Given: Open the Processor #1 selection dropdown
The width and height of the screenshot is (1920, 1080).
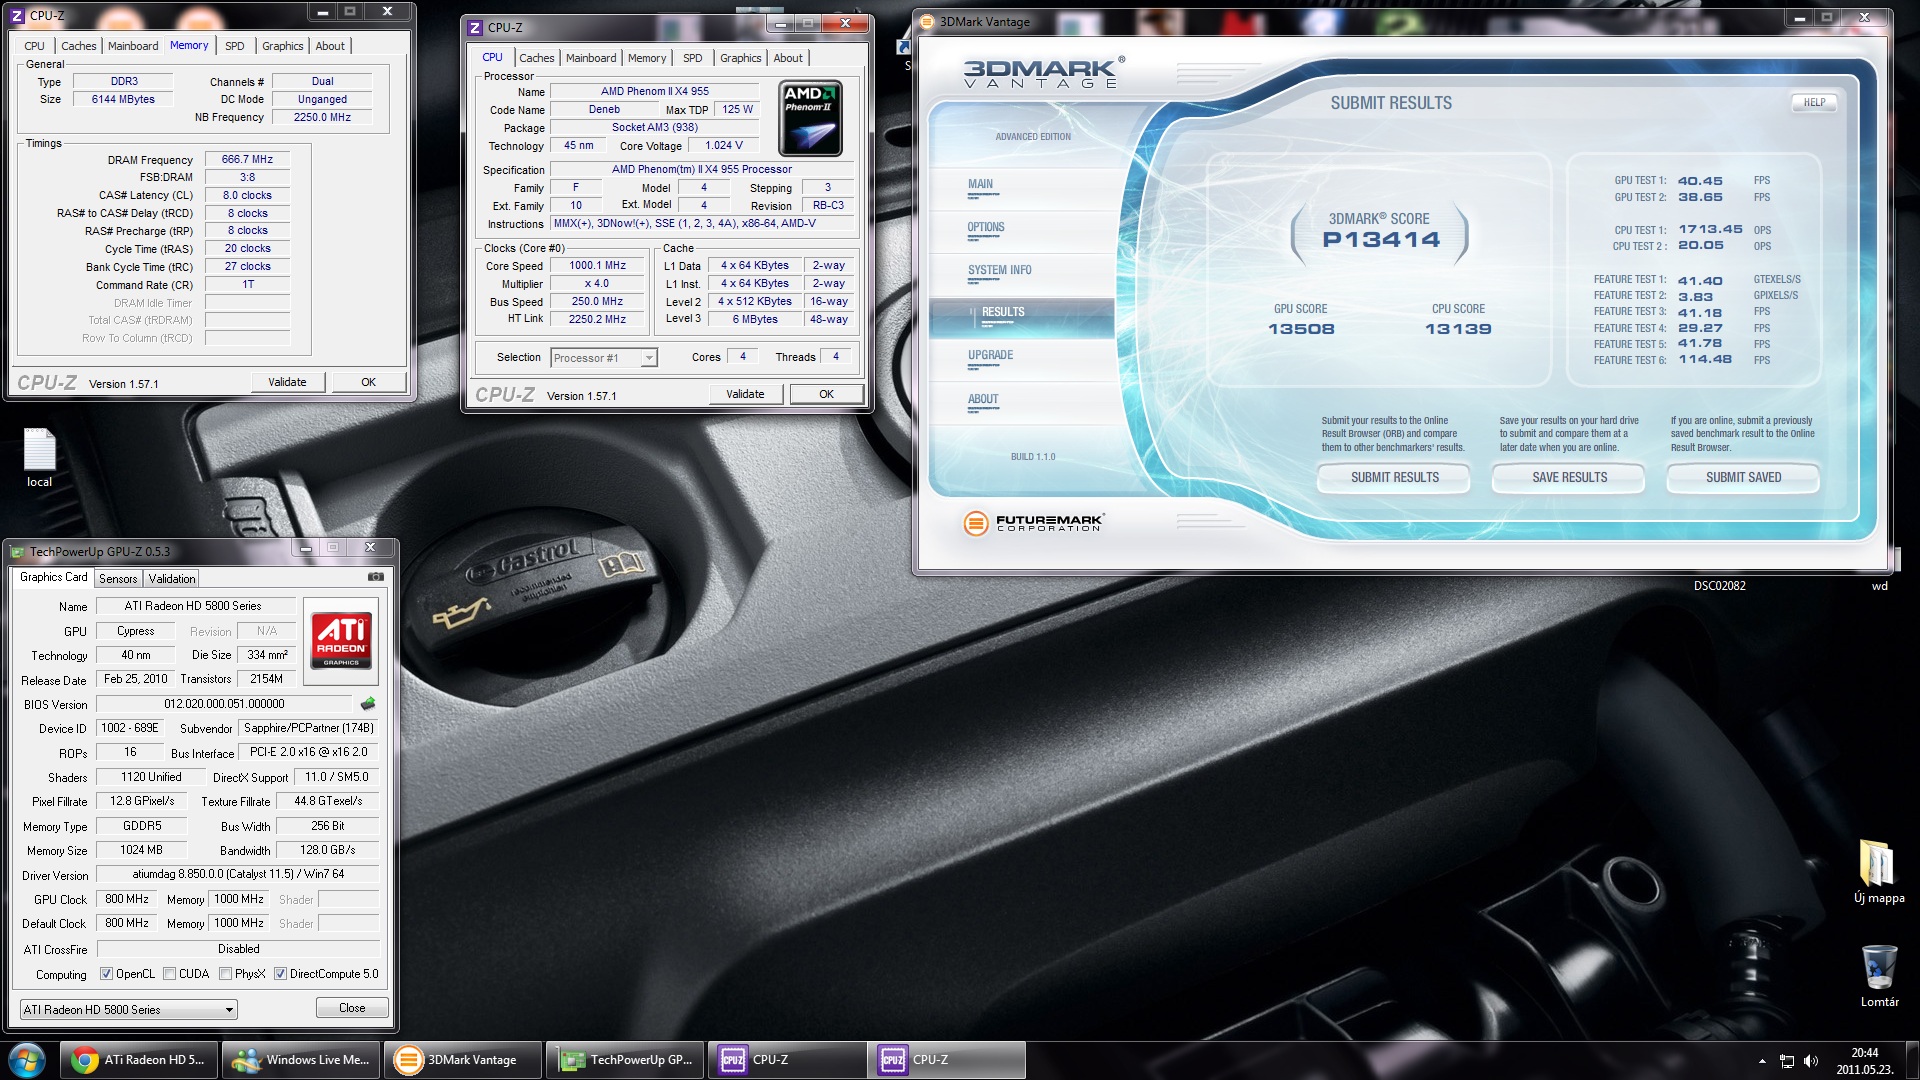Looking at the screenshot, I should click(604, 358).
